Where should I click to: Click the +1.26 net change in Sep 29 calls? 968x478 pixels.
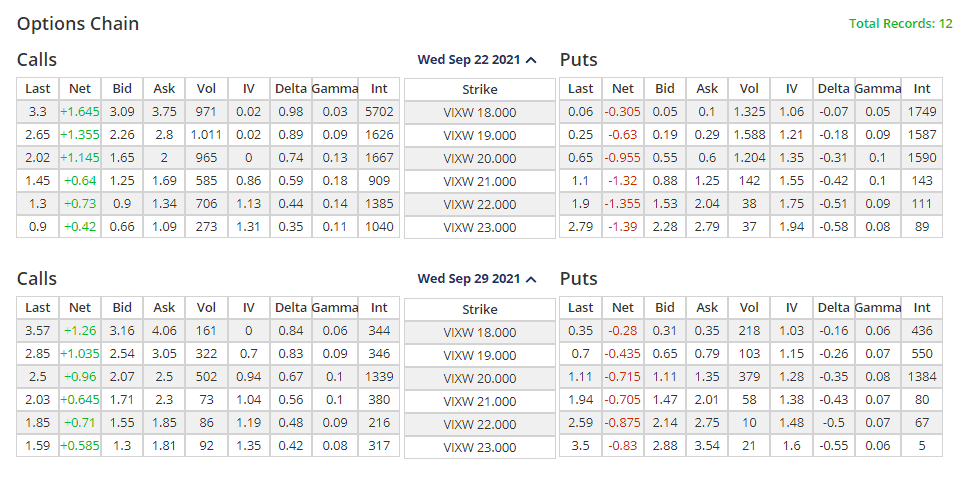click(80, 331)
